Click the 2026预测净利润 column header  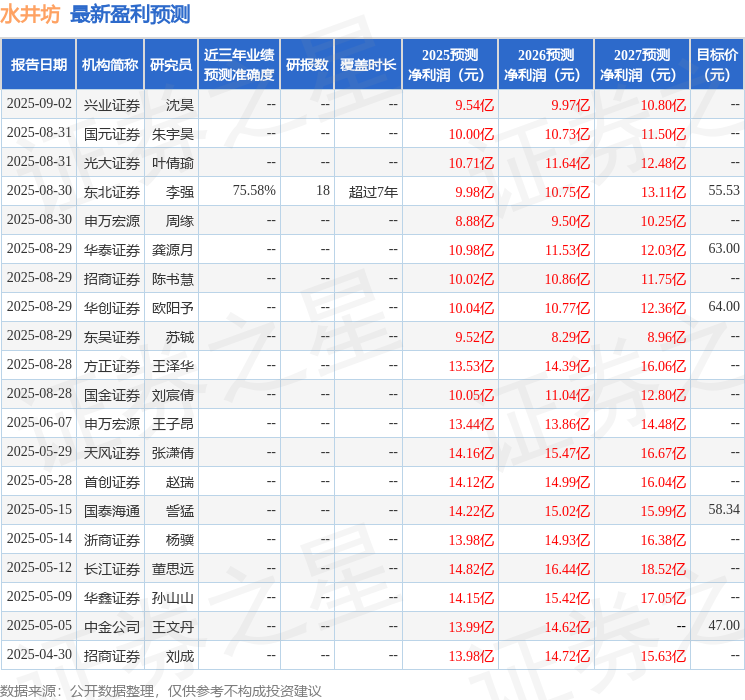pyautogui.click(x=546, y=65)
